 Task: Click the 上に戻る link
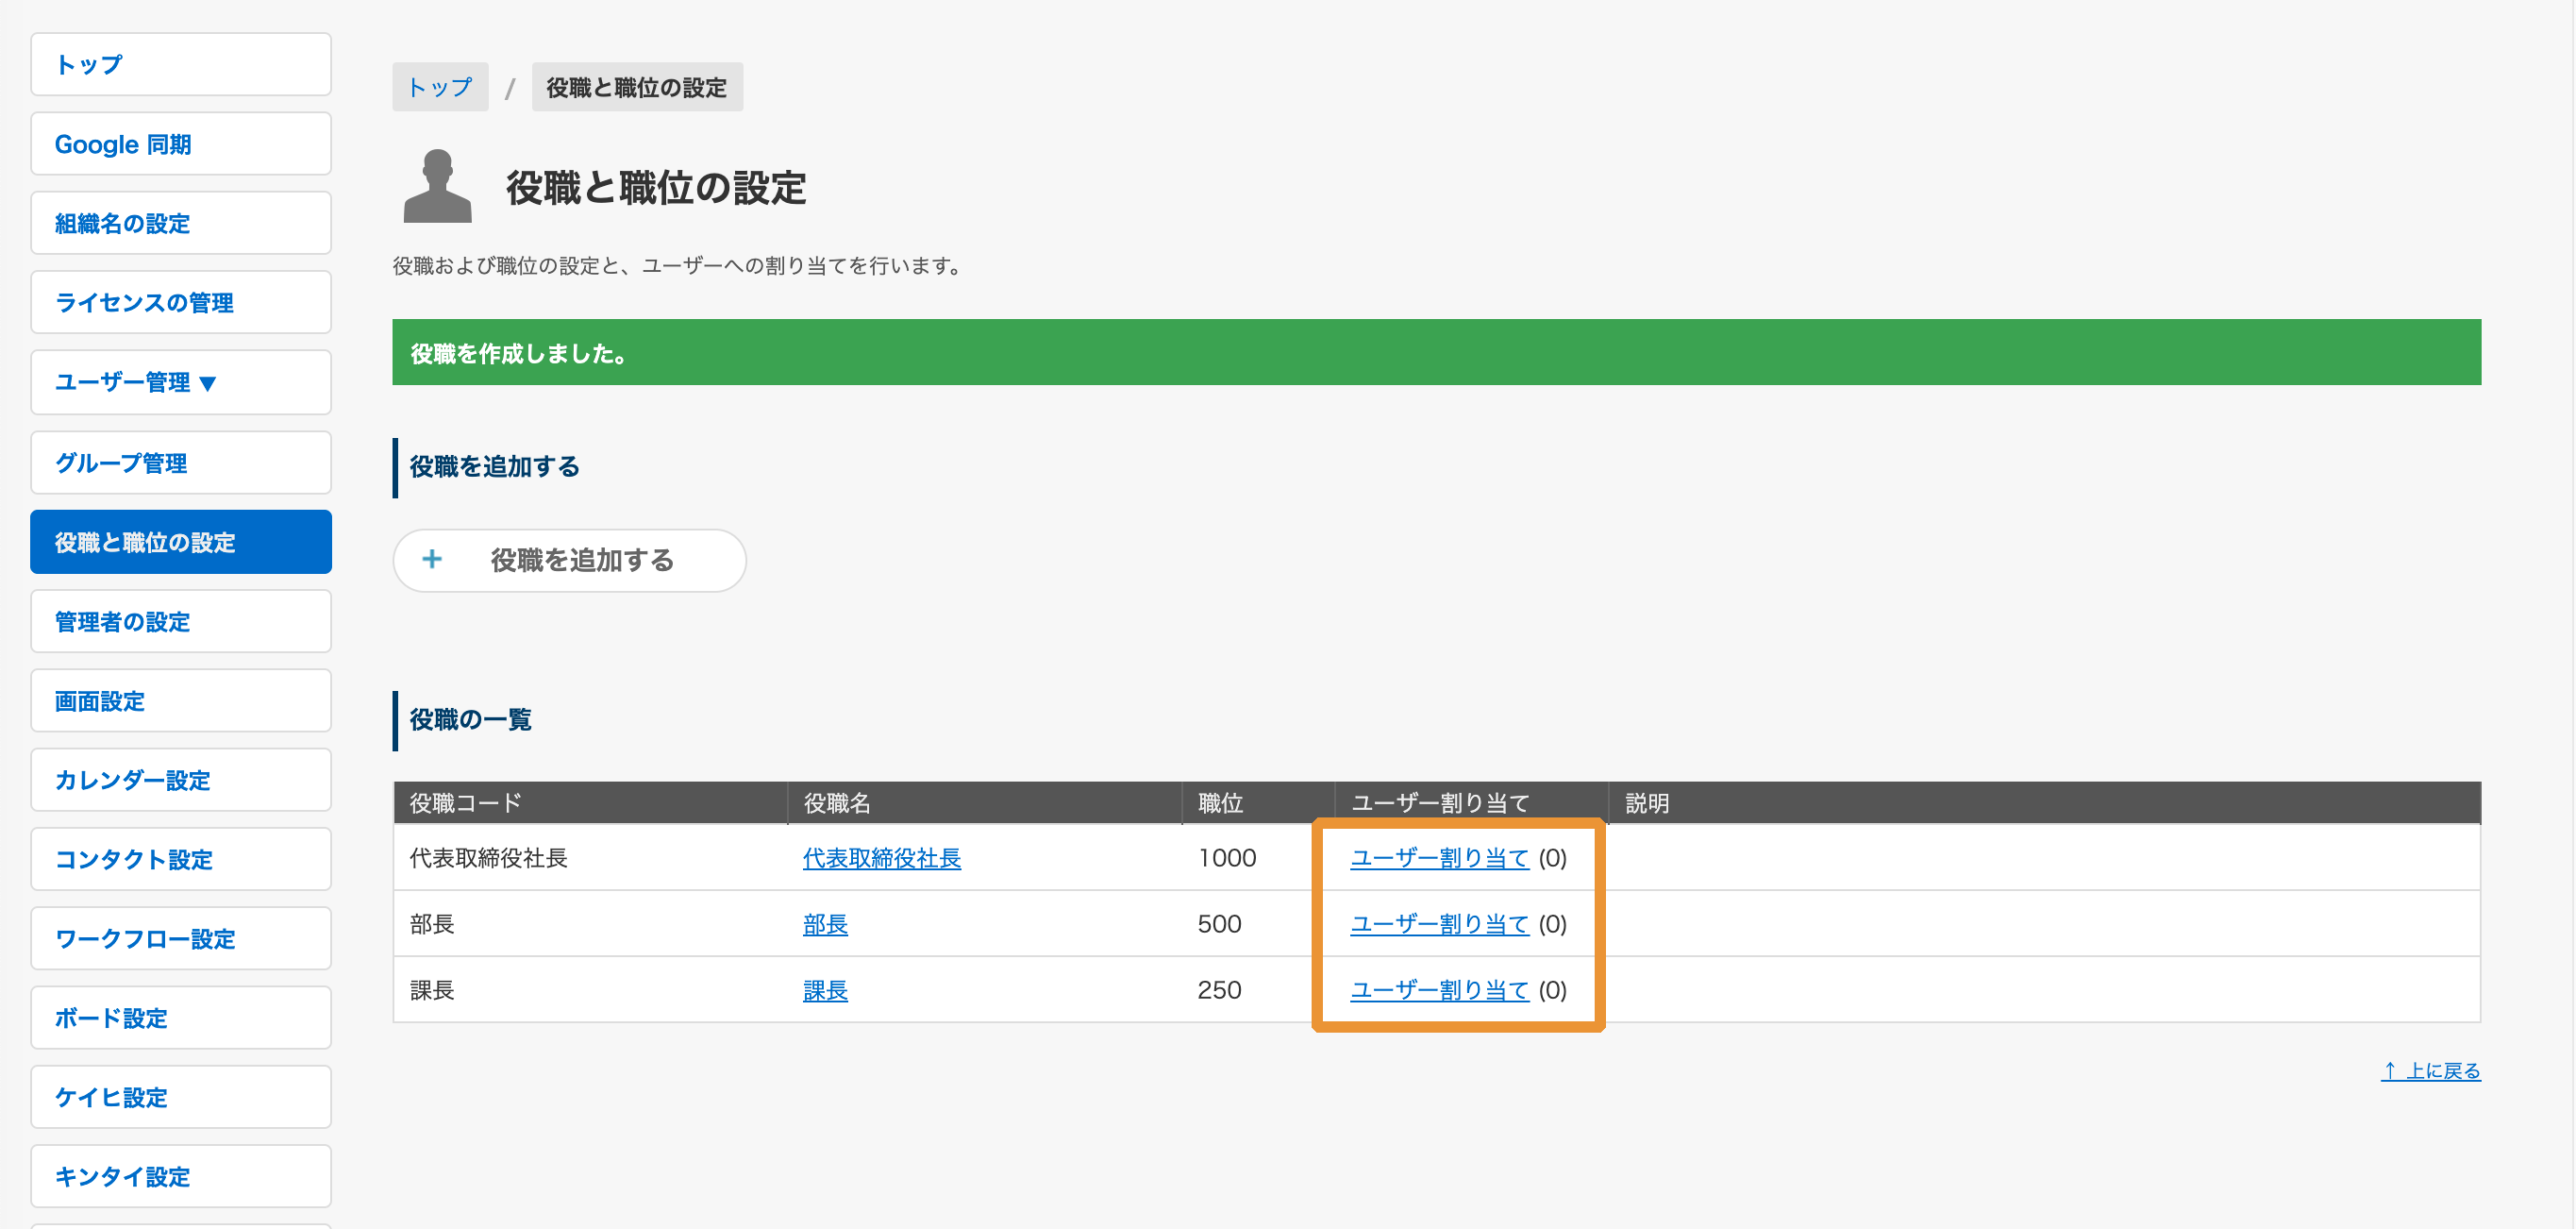click(2431, 1071)
